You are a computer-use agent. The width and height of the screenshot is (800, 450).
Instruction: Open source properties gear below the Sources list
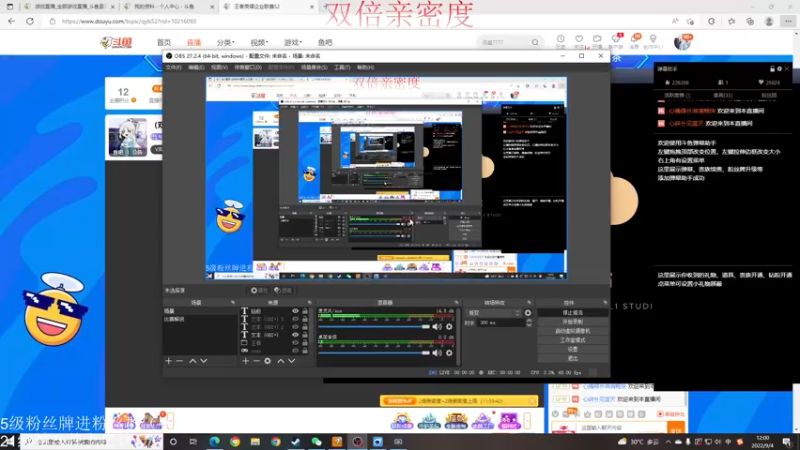[267, 361]
